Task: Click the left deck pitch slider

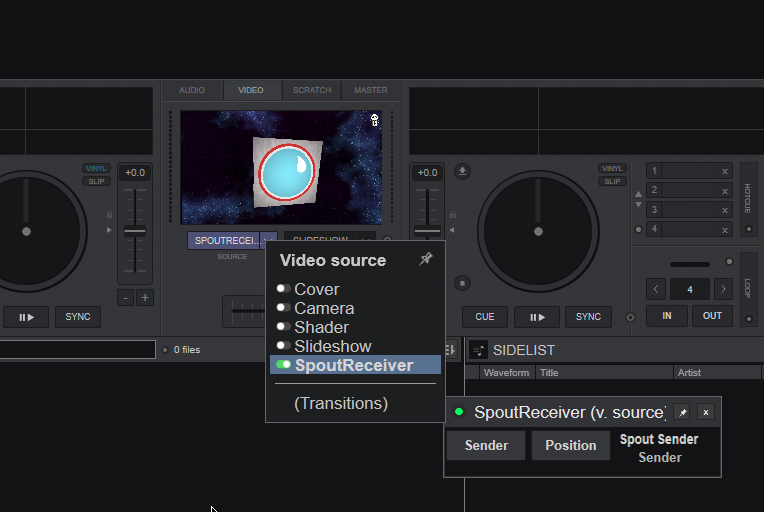Action: pyautogui.click(x=135, y=231)
